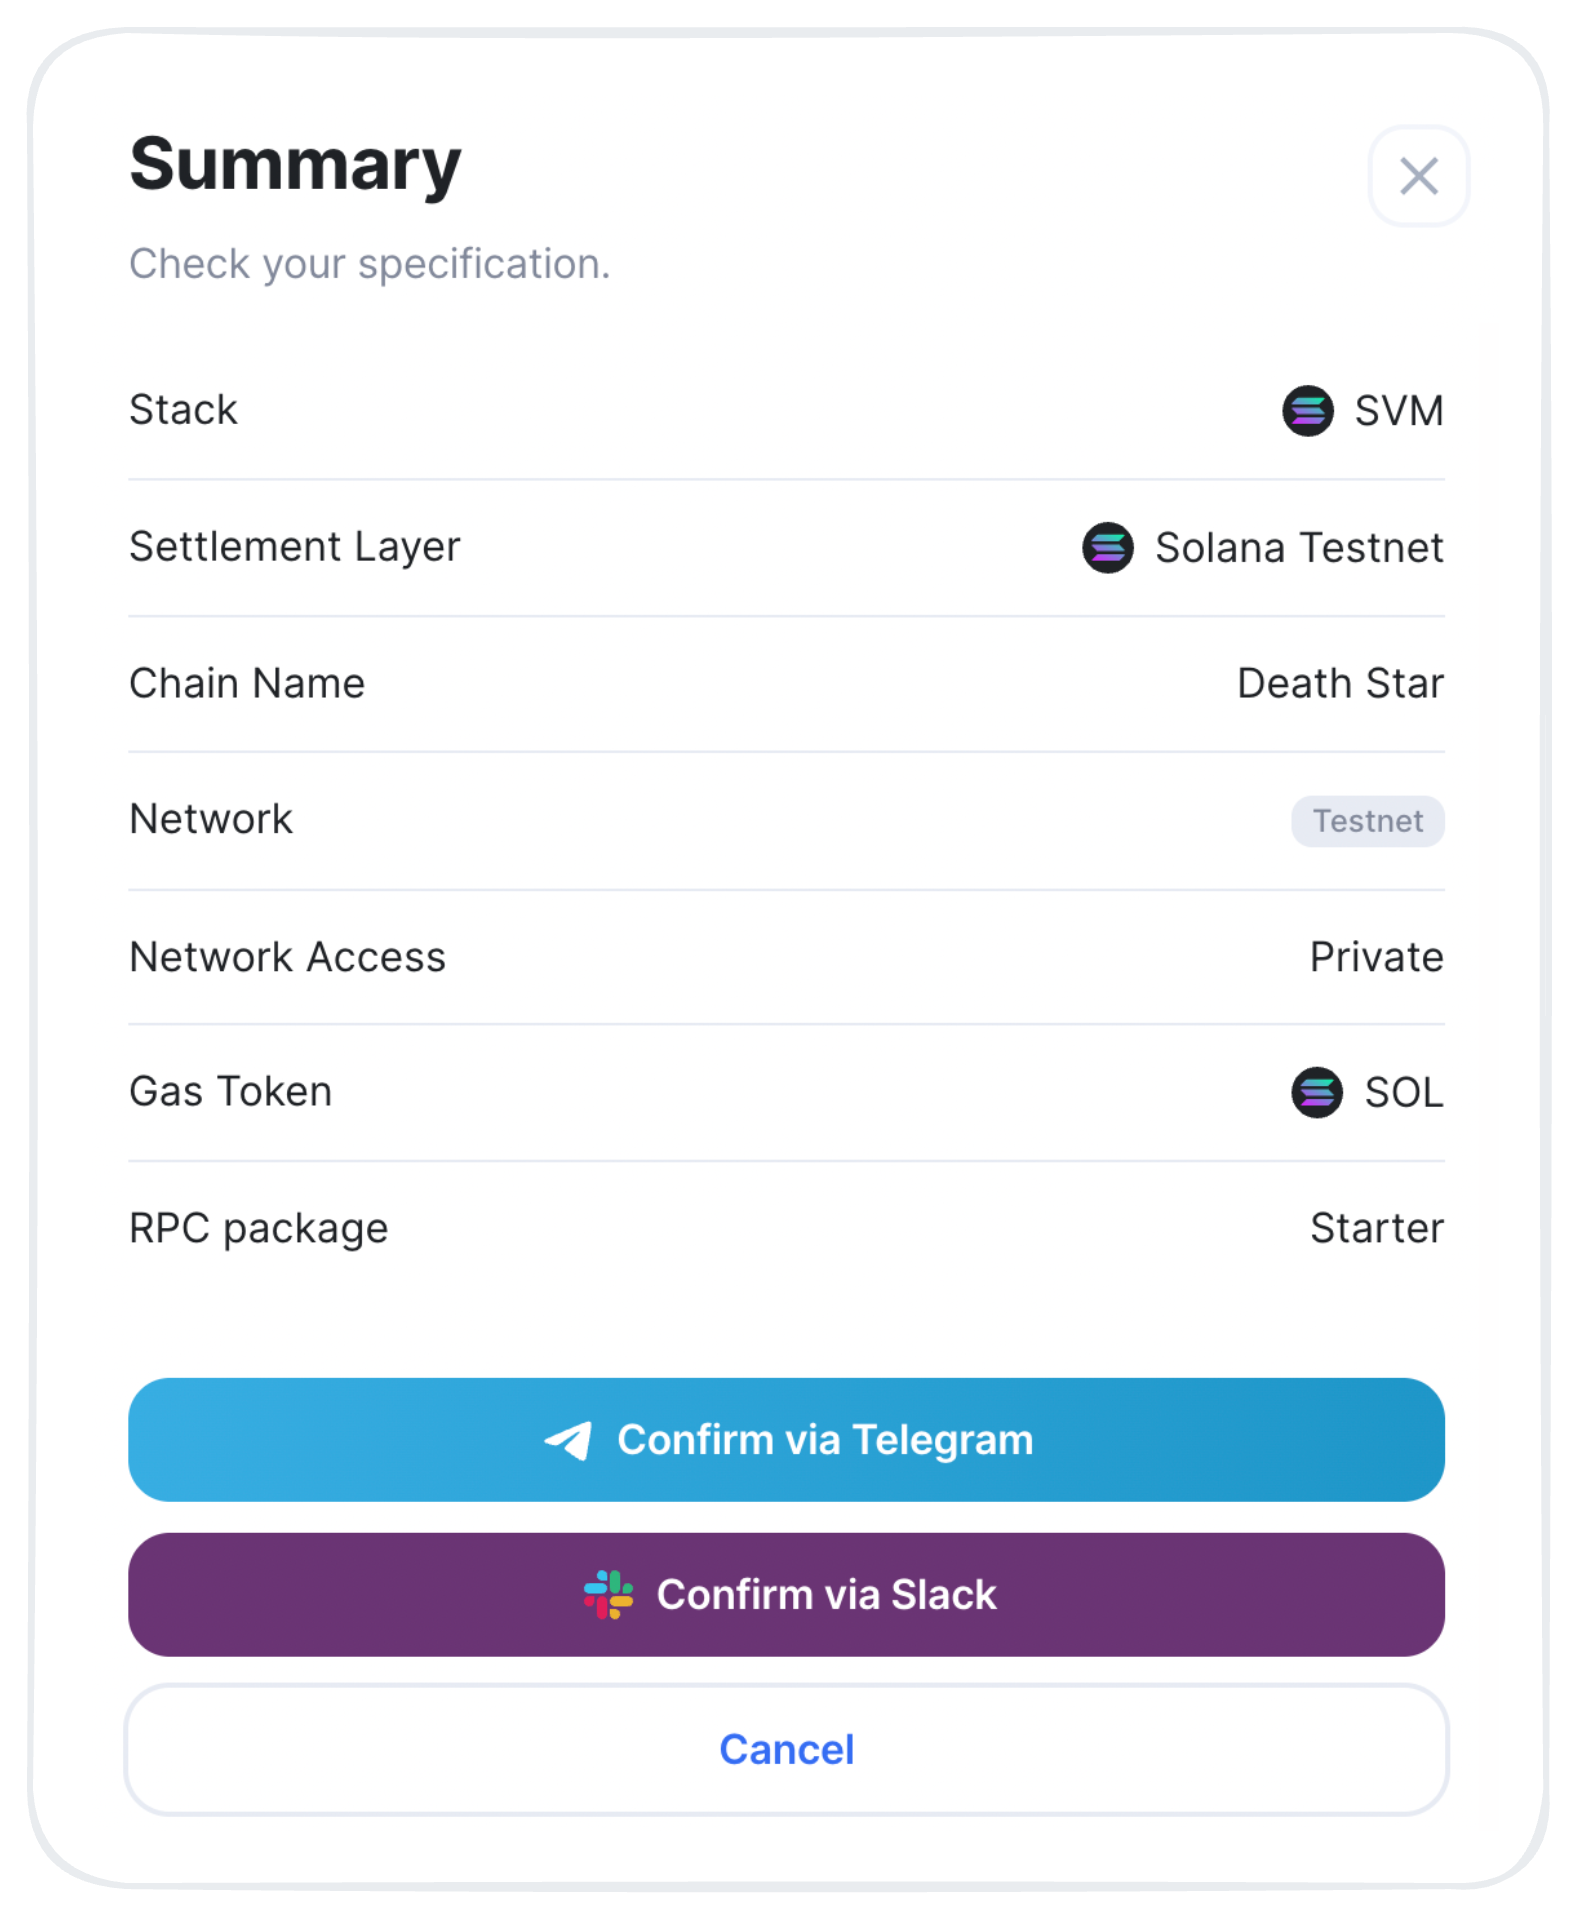Cancel the summary dialog
The height and width of the screenshot is (1916, 1576).
tap(786, 1749)
